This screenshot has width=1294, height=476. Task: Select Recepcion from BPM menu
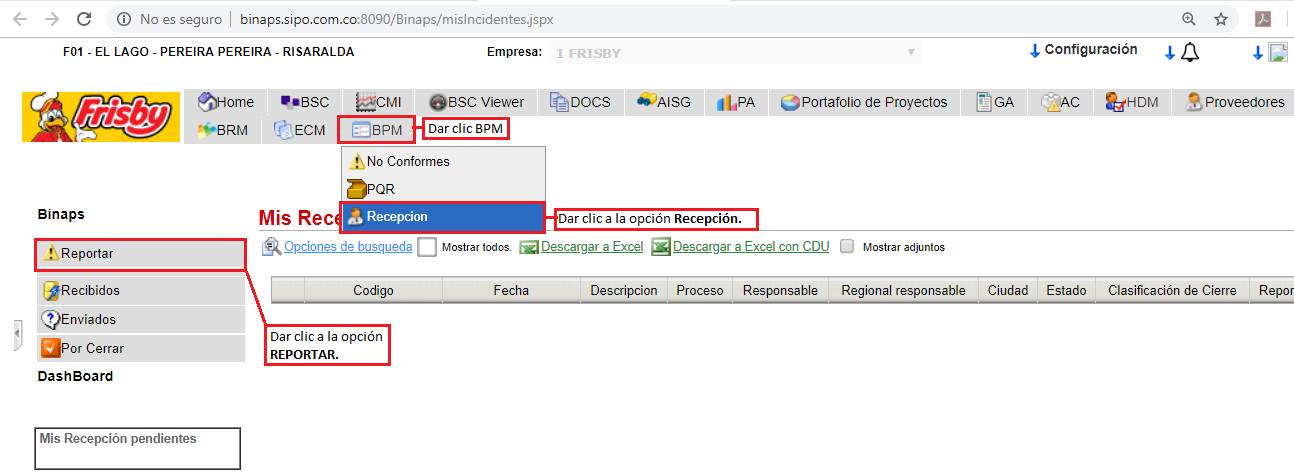pos(443,217)
